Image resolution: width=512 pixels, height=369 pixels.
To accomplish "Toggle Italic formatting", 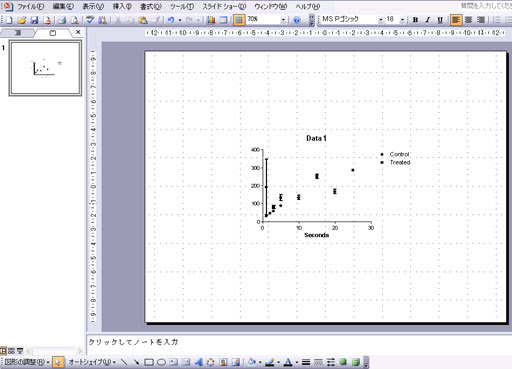I will click(427, 20).
